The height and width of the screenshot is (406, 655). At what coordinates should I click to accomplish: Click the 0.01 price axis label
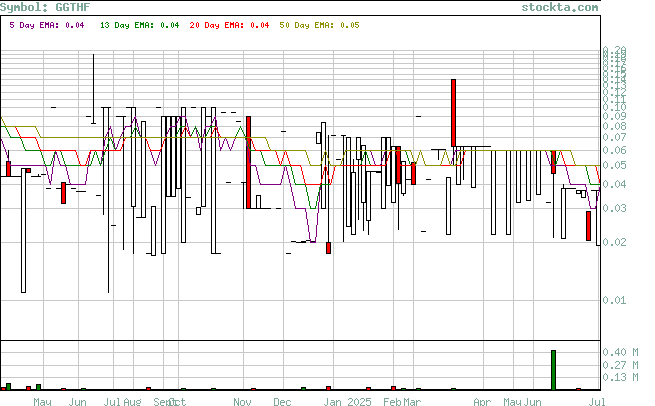614,300
